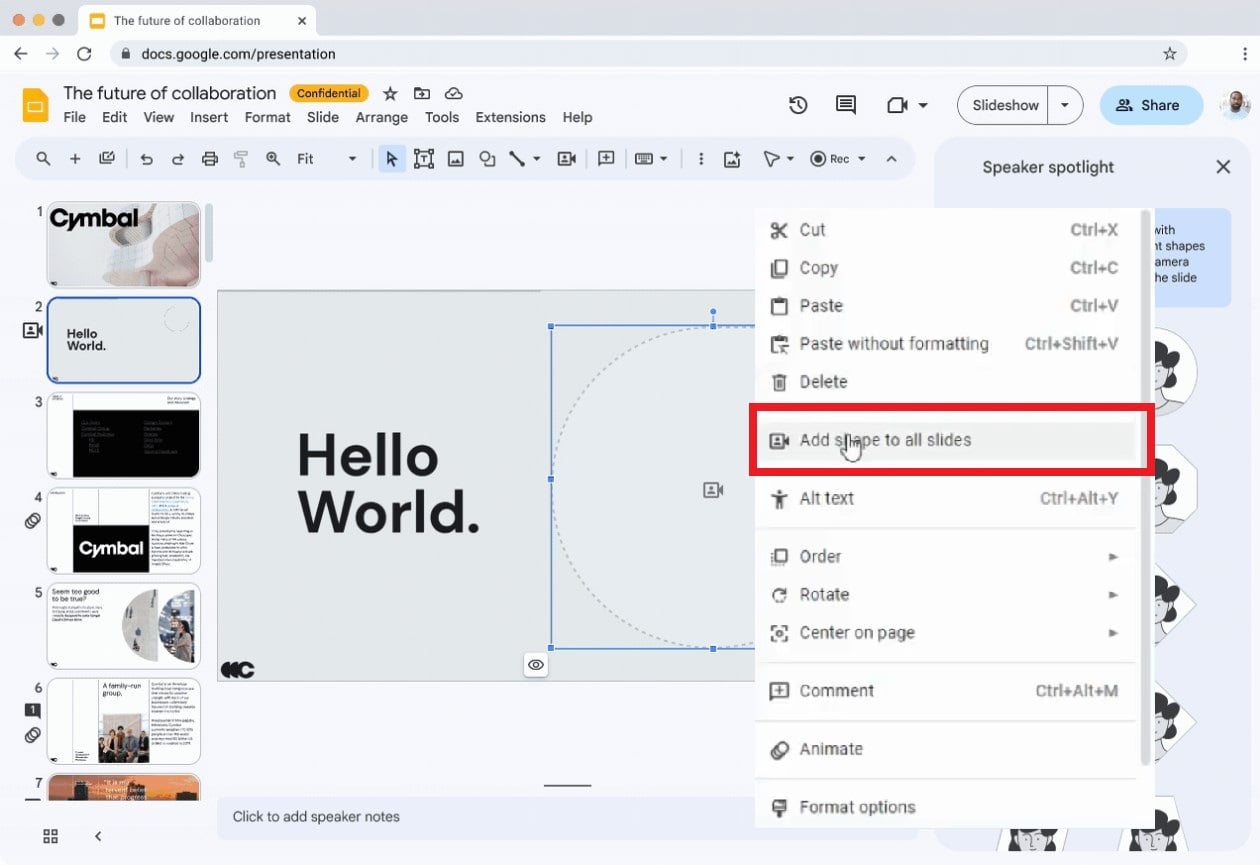Click Animate in the context menu
This screenshot has height=865, width=1260.
tap(946, 749)
